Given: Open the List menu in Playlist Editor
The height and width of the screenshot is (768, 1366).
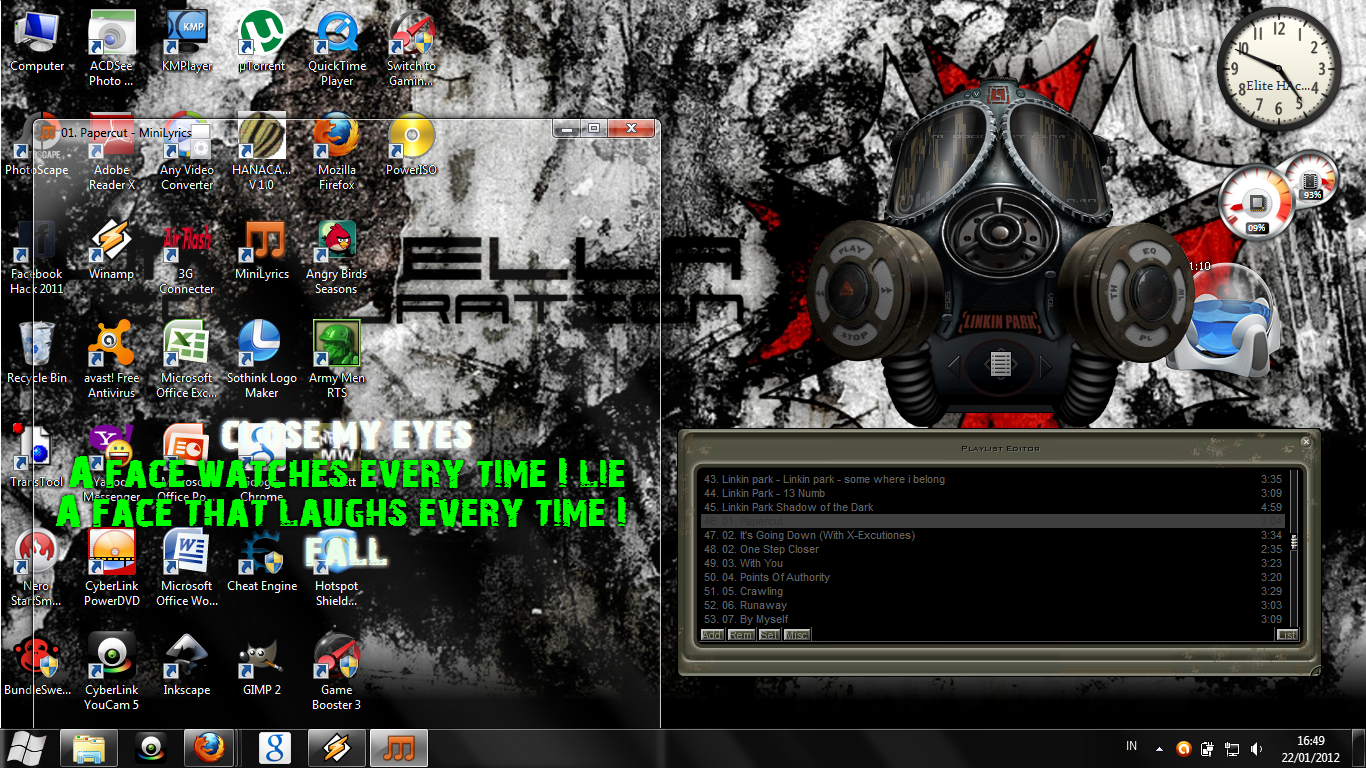Looking at the screenshot, I should pyautogui.click(x=1288, y=635).
